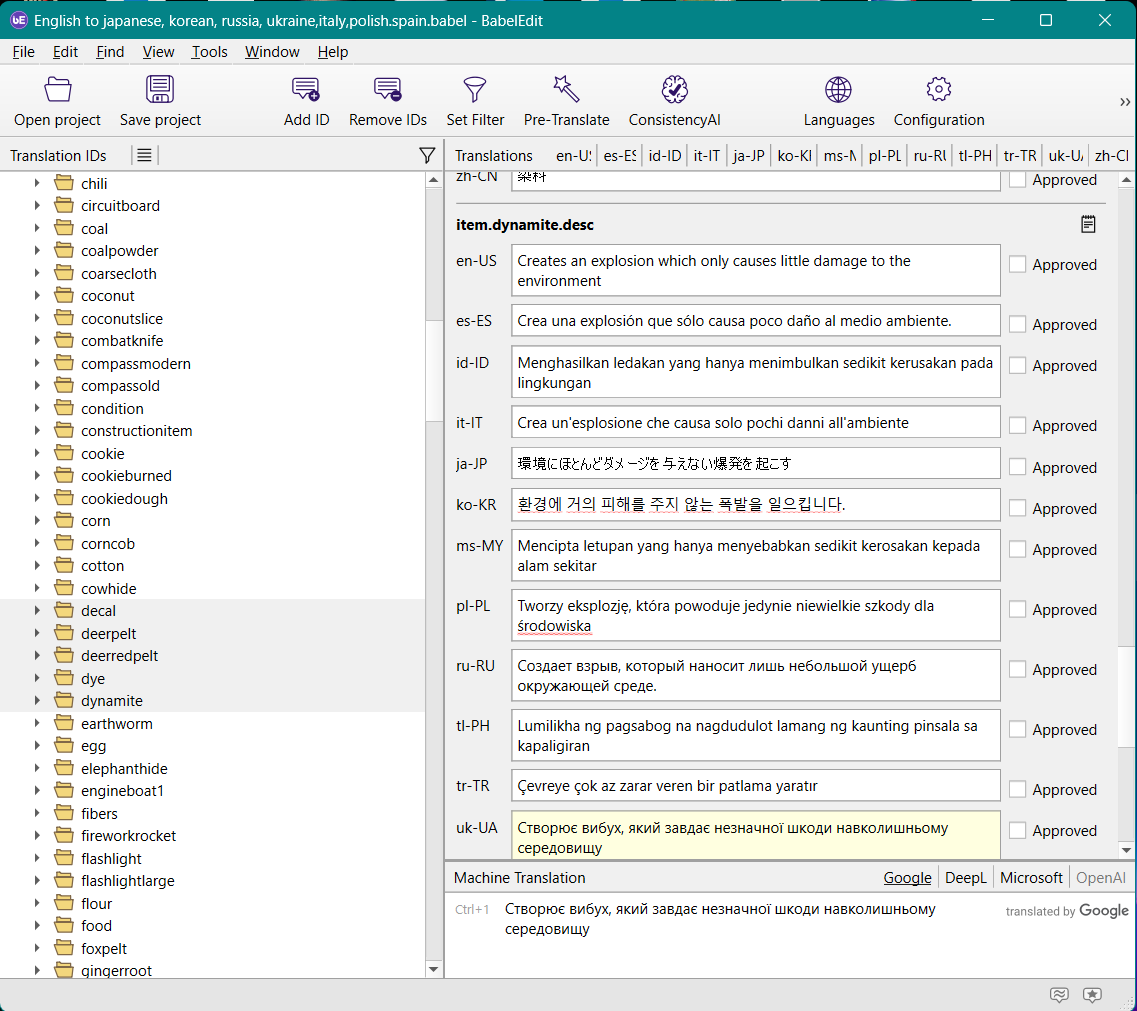Expand the chili tree node

(37, 183)
